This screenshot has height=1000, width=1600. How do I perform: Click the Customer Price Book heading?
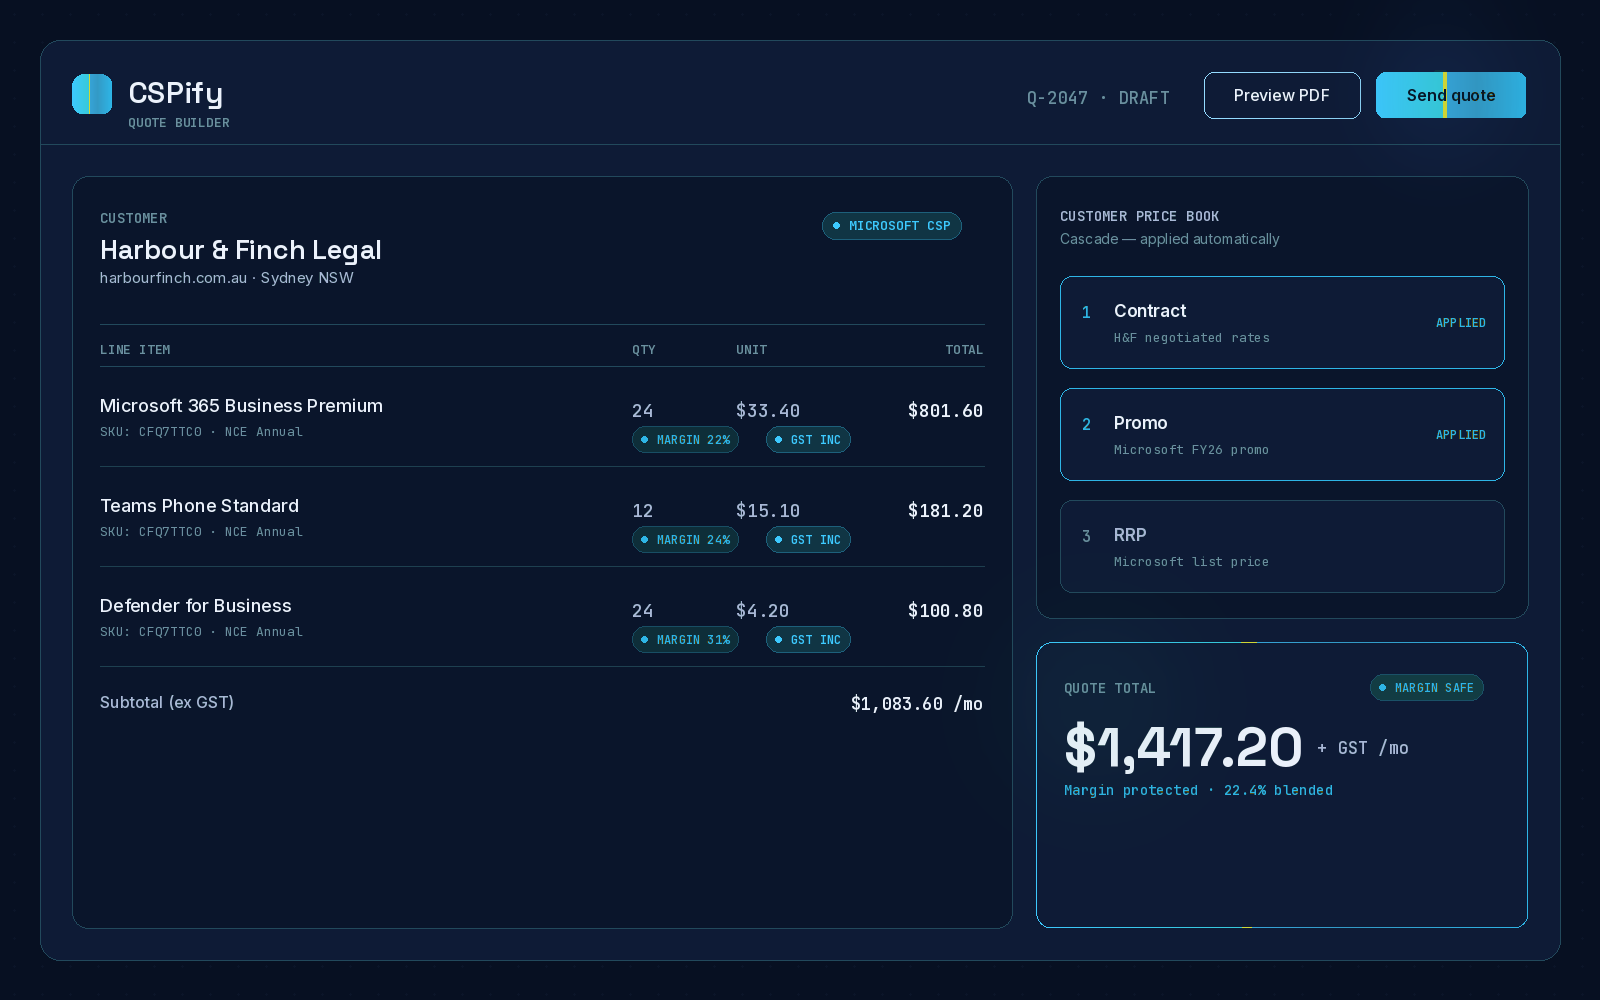click(1139, 216)
